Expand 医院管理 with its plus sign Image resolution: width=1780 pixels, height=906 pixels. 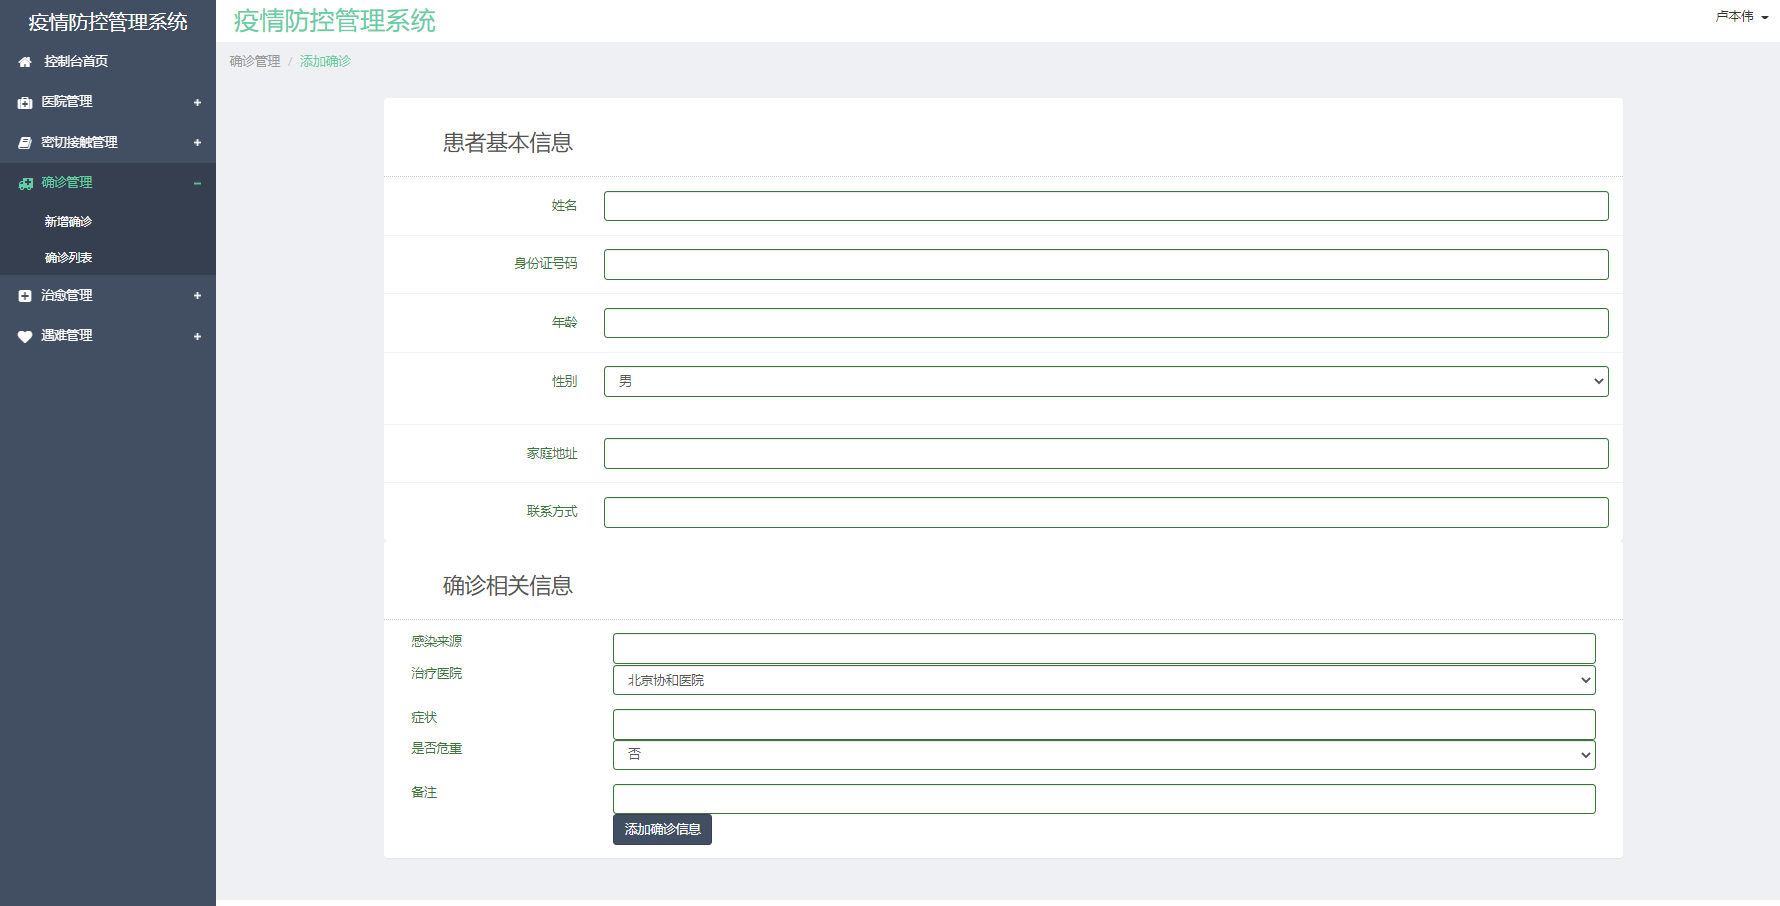(197, 102)
